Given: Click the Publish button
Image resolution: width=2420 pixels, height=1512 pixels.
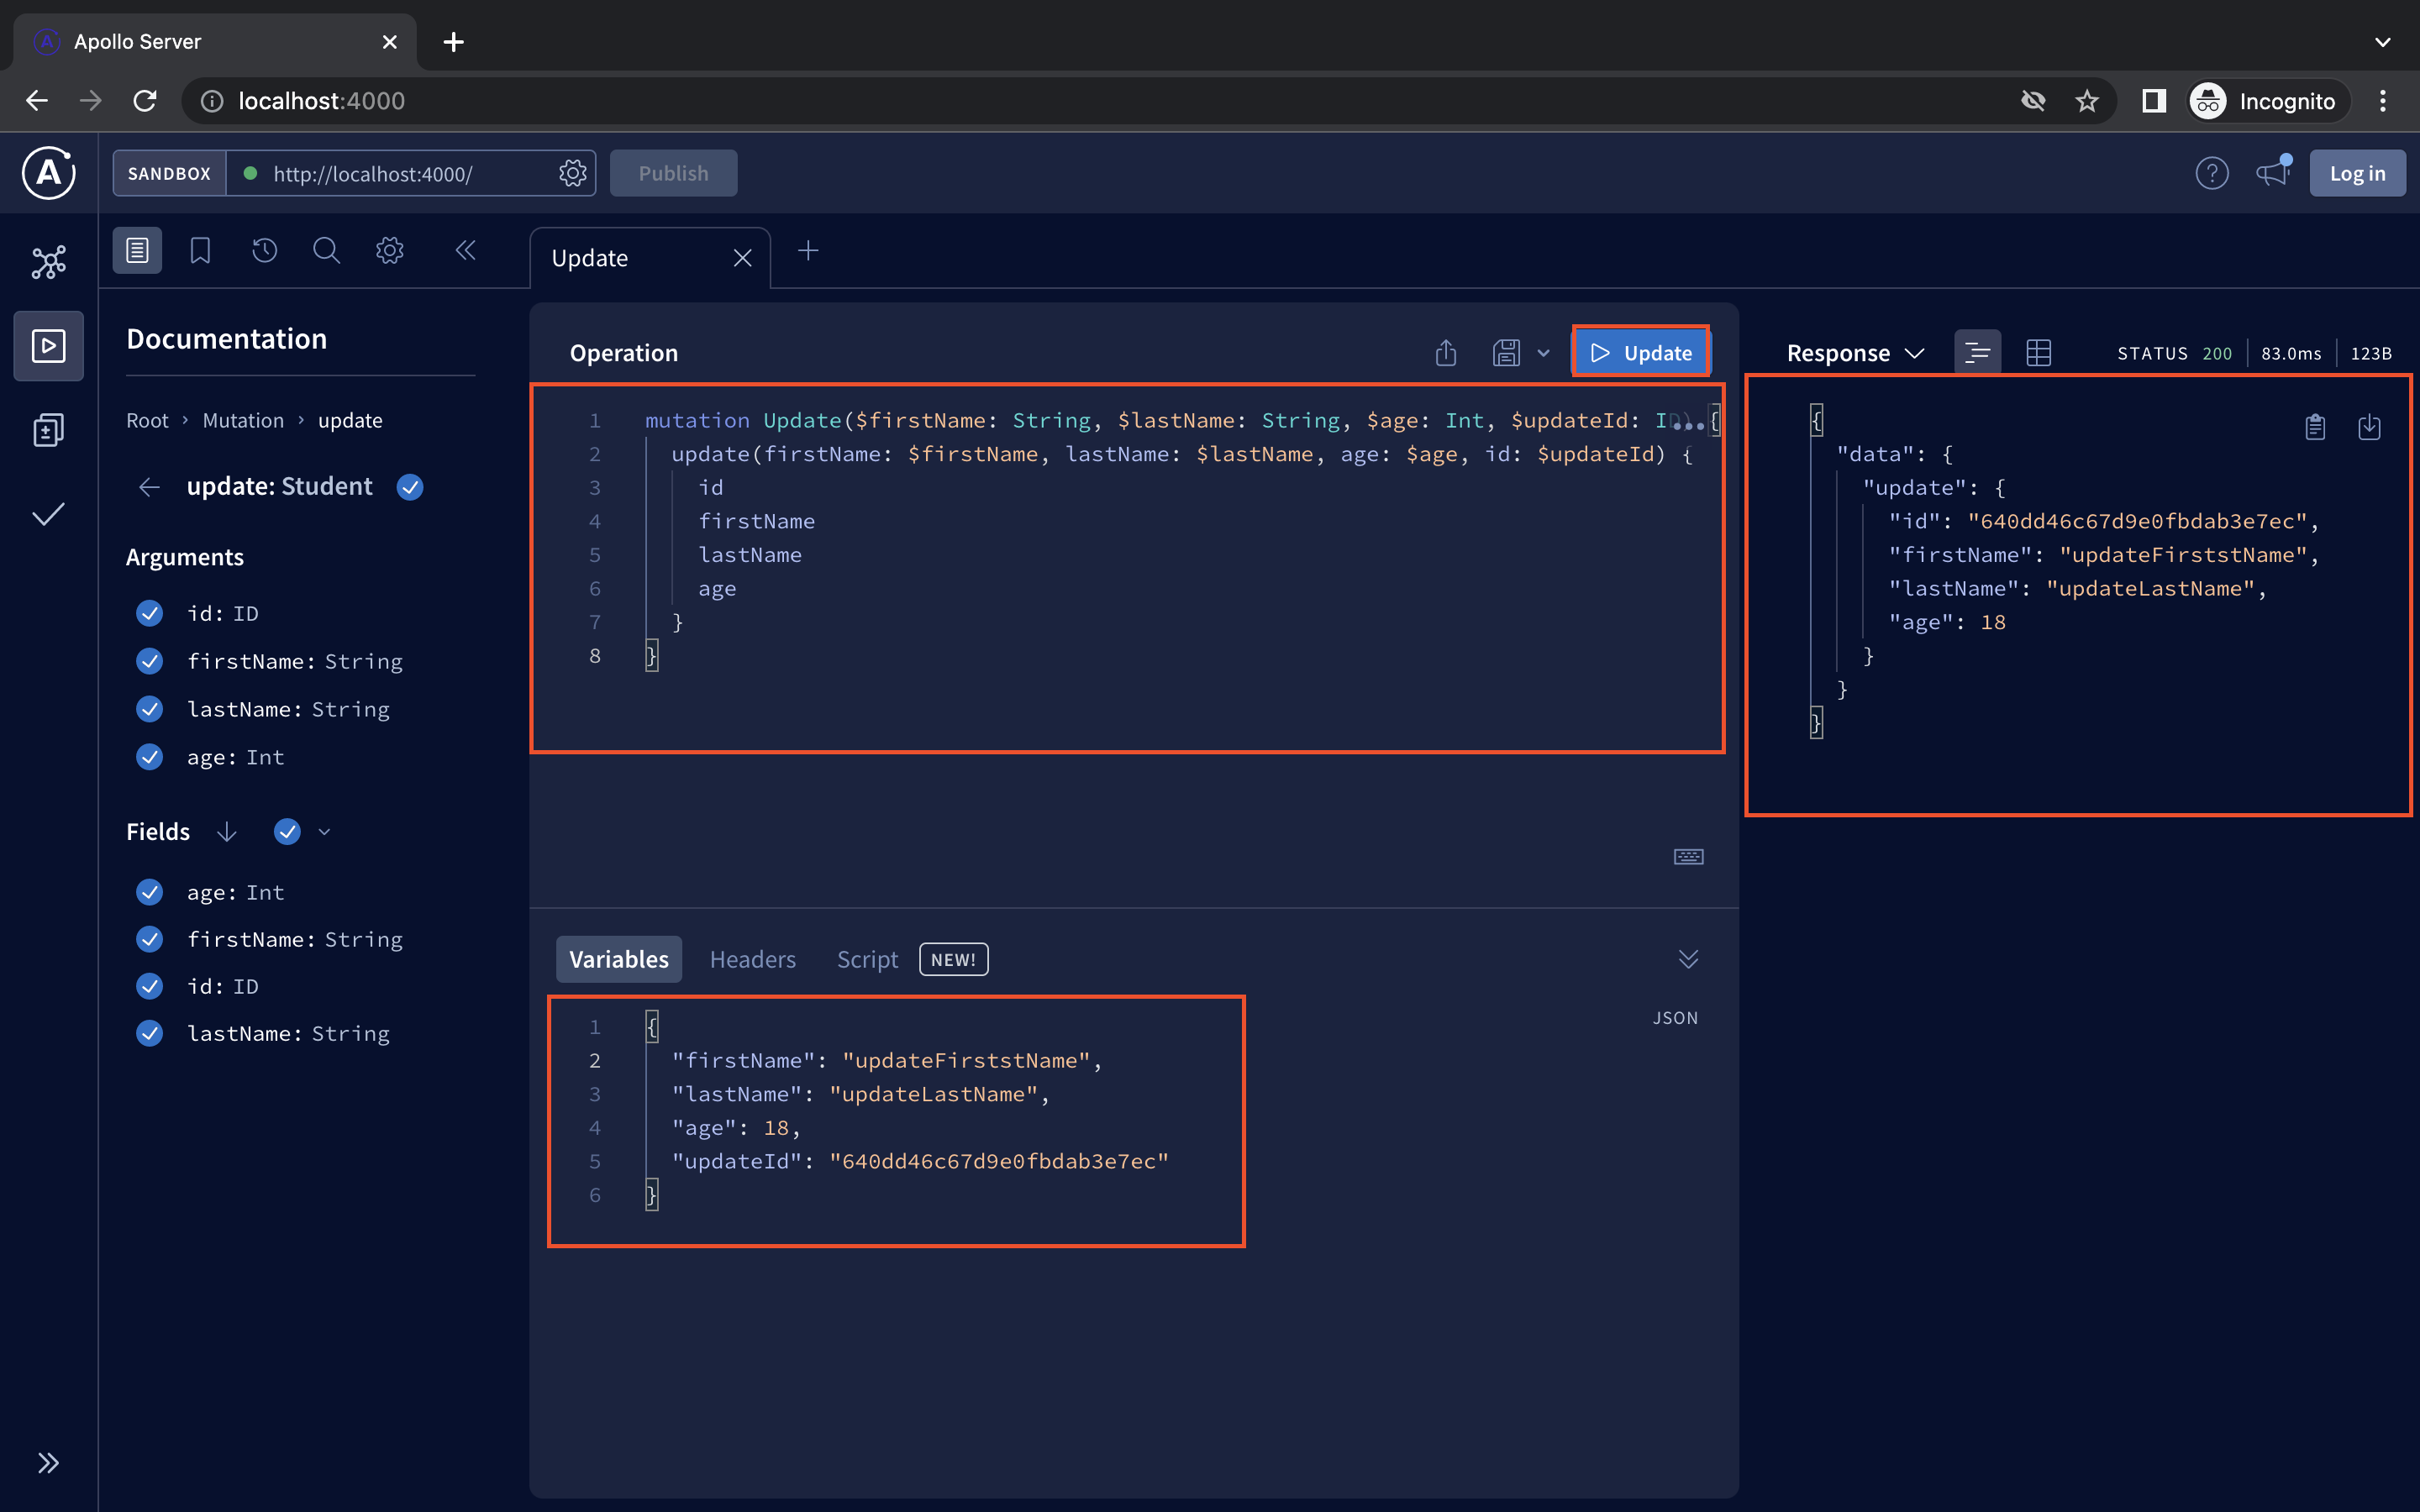Looking at the screenshot, I should click(674, 173).
